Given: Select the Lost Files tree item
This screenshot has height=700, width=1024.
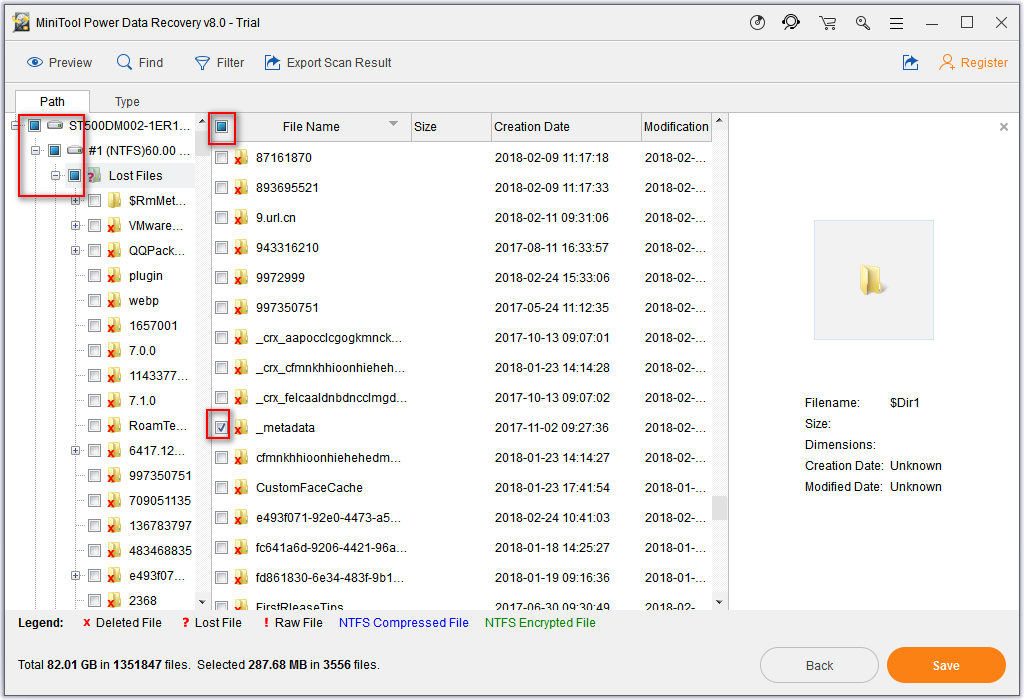Looking at the screenshot, I should pos(136,175).
